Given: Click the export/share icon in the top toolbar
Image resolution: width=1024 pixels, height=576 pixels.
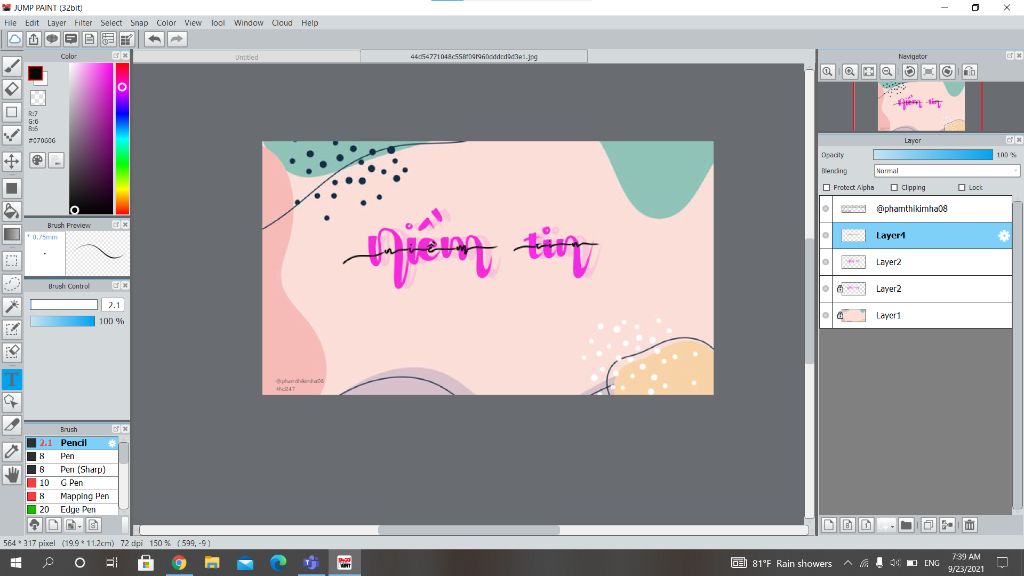Looking at the screenshot, I should pos(33,39).
